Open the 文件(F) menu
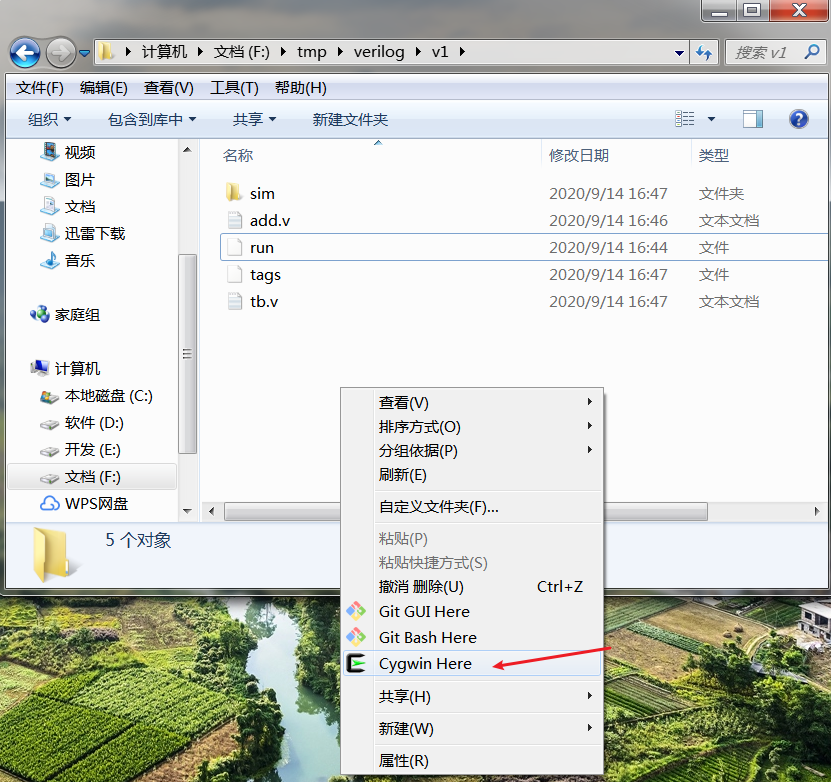The width and height of the screenshot is (831, 782). pos(40,87)
